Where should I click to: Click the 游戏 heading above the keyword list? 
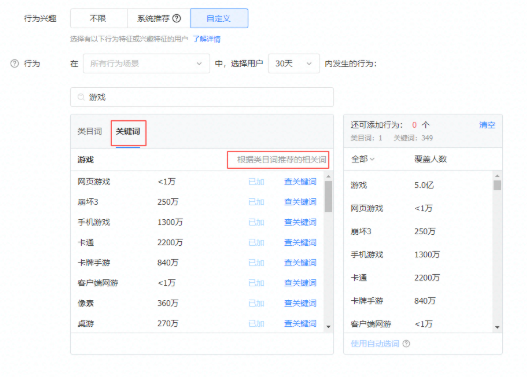point(86,160)
